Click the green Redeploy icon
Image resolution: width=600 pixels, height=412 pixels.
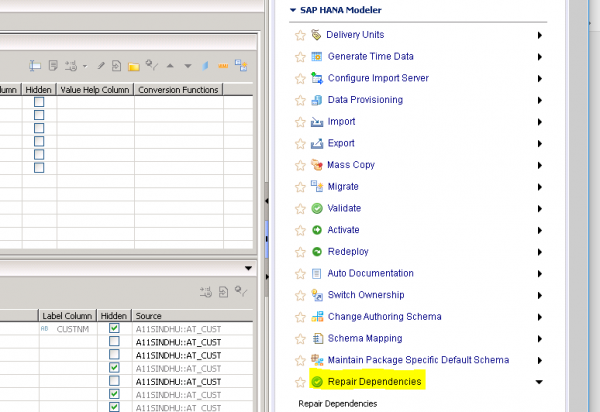[317, 252]
